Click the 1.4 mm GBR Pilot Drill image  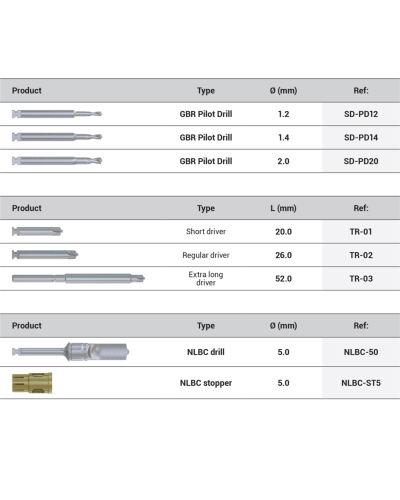click(57, 137)
